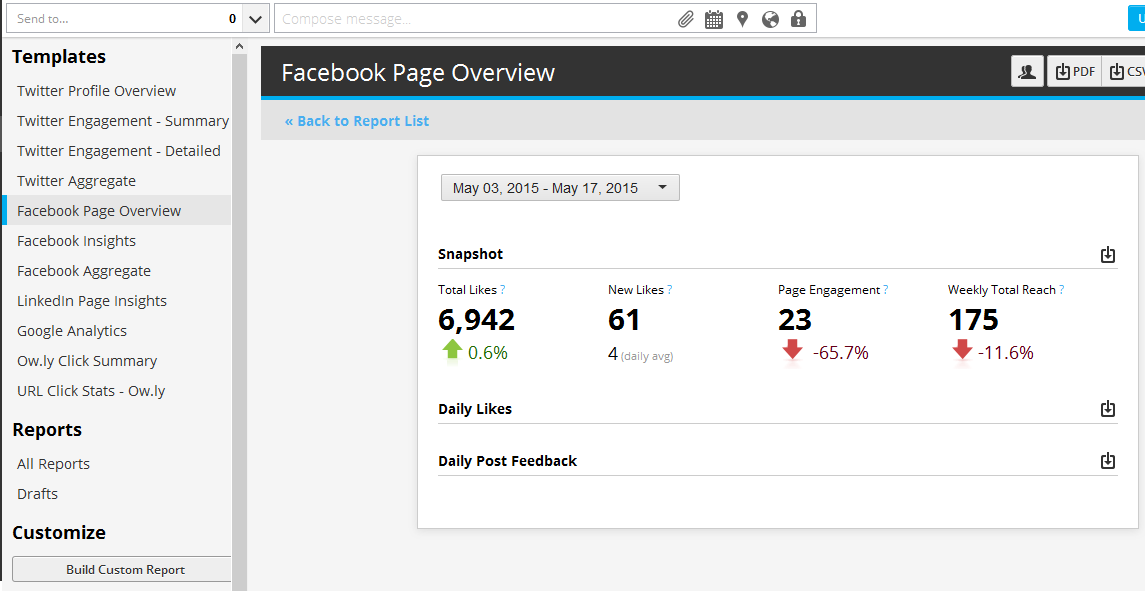Open the scheduling calendar icon

713,19
